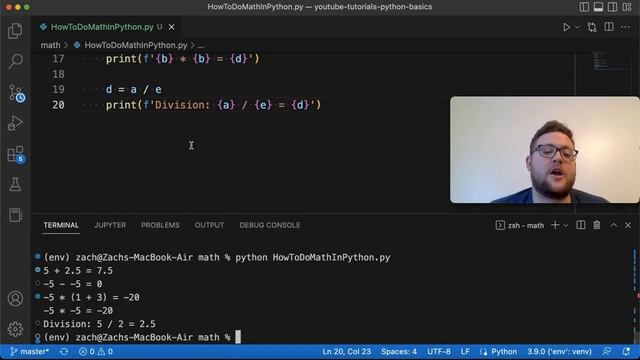Open the Run options dropdown arrow
640x360 pixels.
tap(577, 27)
